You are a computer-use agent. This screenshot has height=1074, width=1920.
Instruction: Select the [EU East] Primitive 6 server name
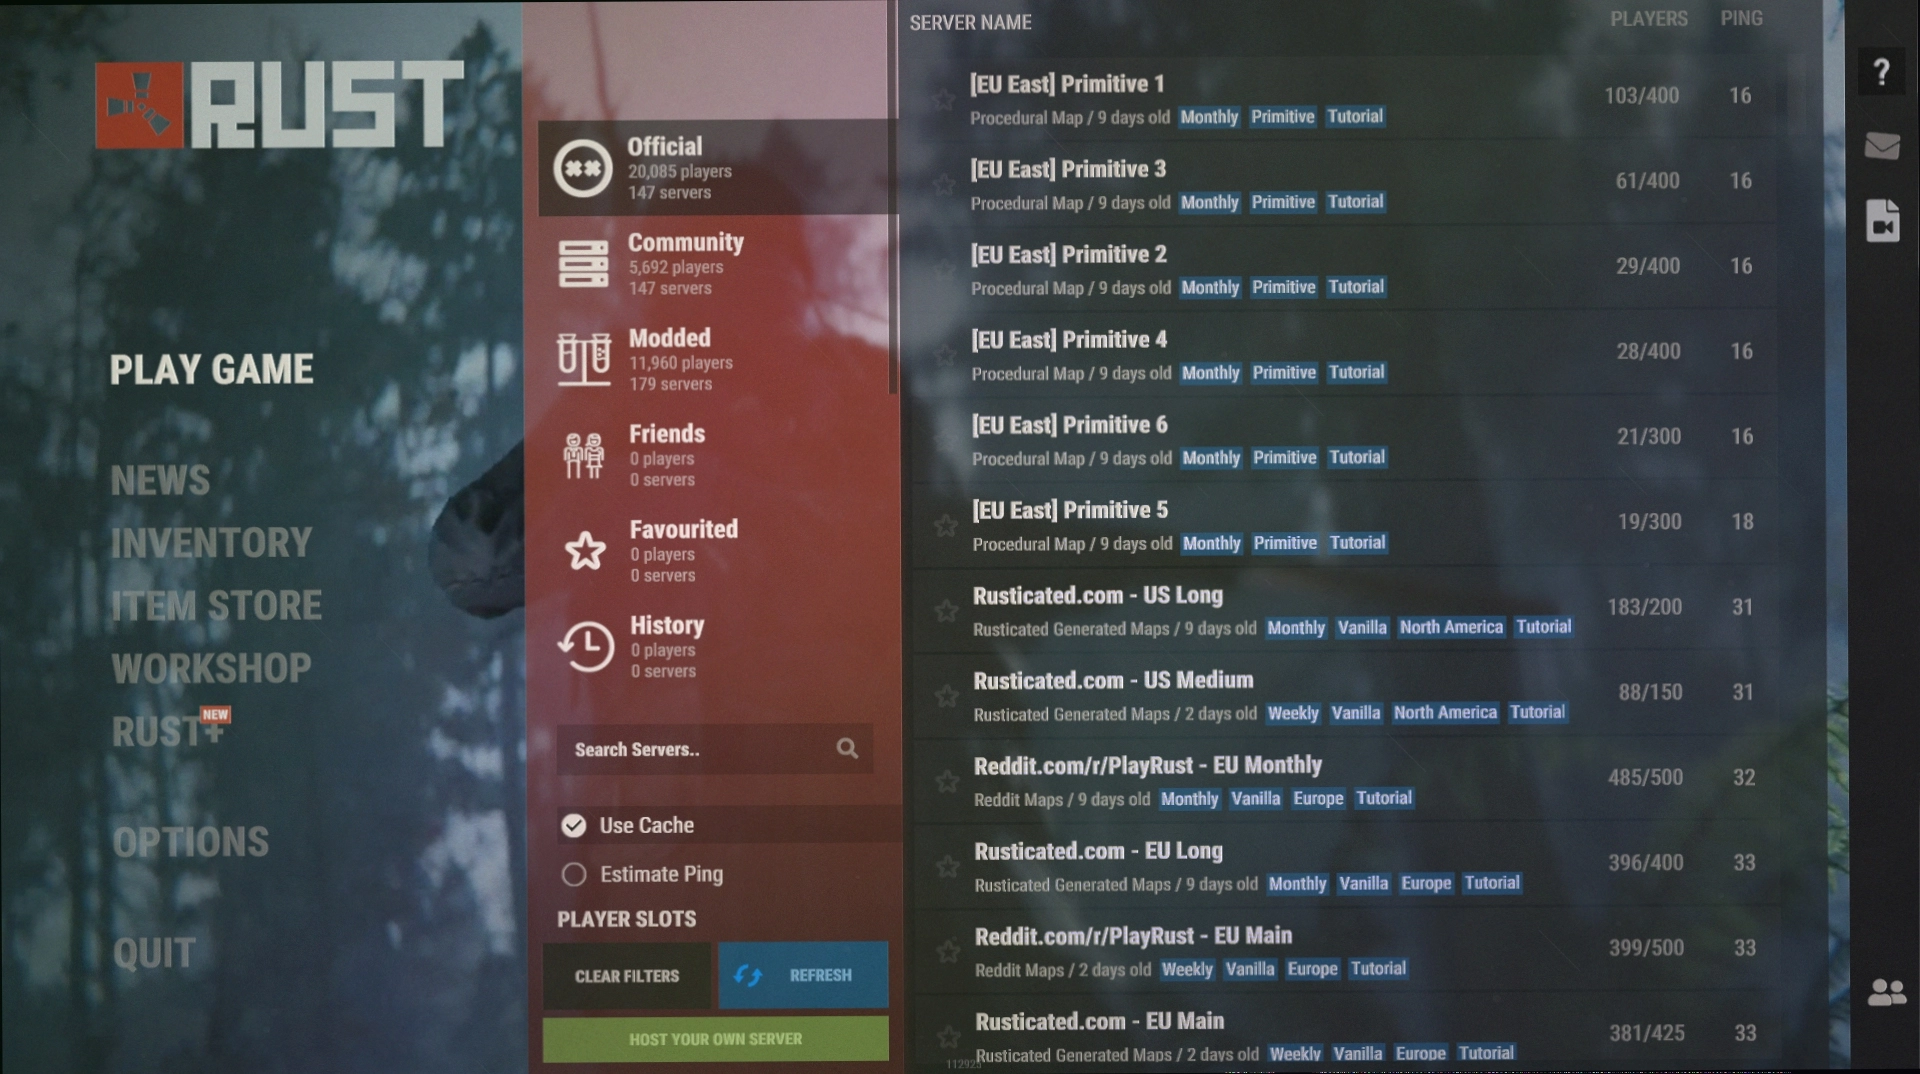(x=1070, y=425)
